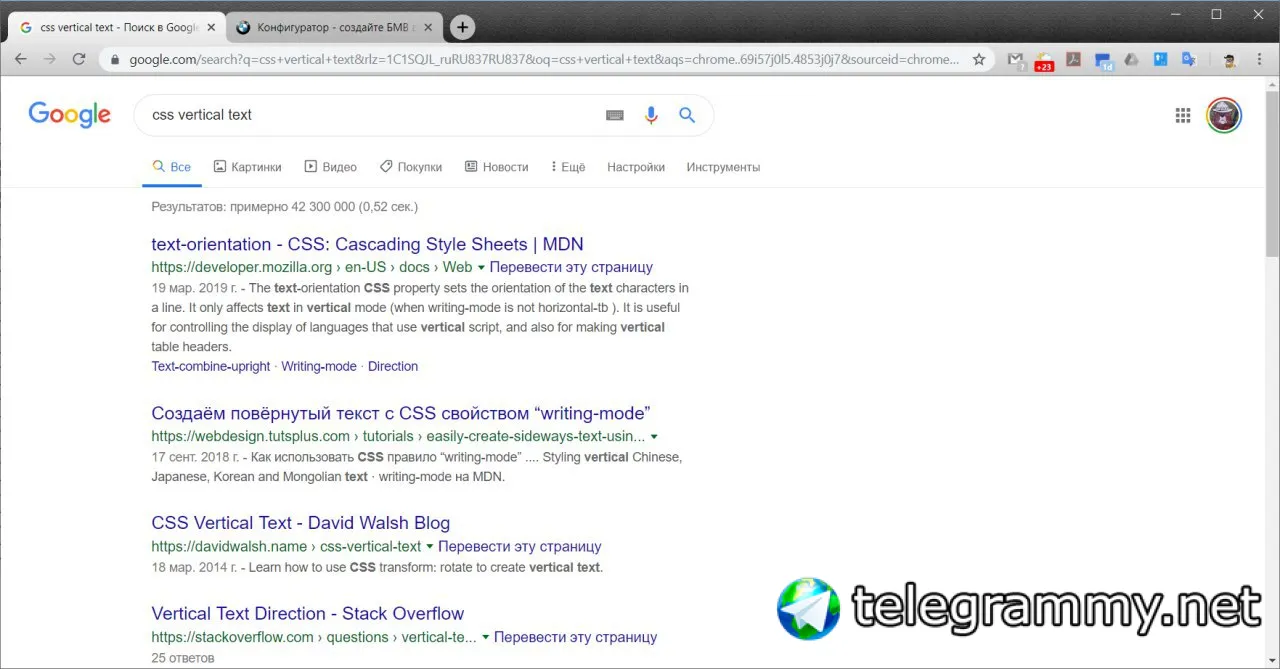
Task: Click the blue search magnifier button
Action: [687, 115]
